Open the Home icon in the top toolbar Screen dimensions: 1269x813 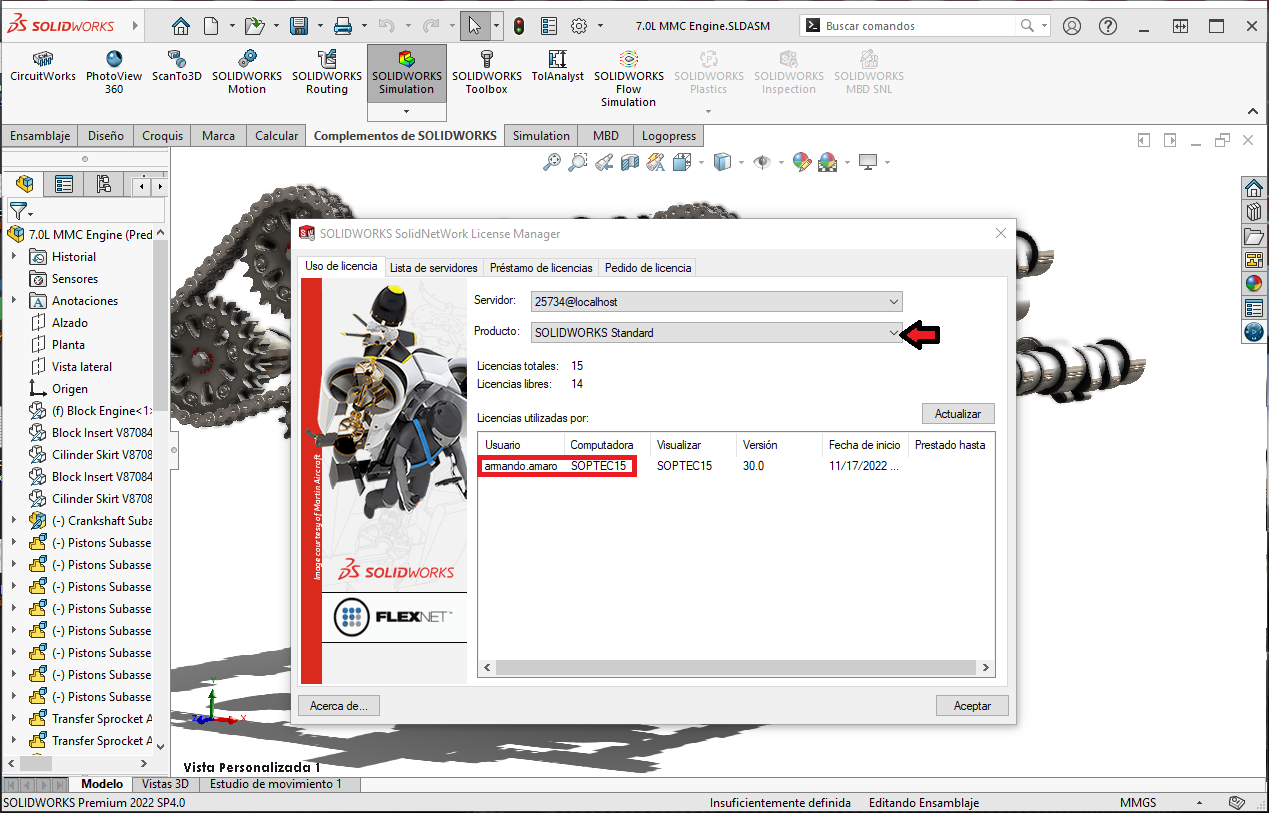pos(180,26)
